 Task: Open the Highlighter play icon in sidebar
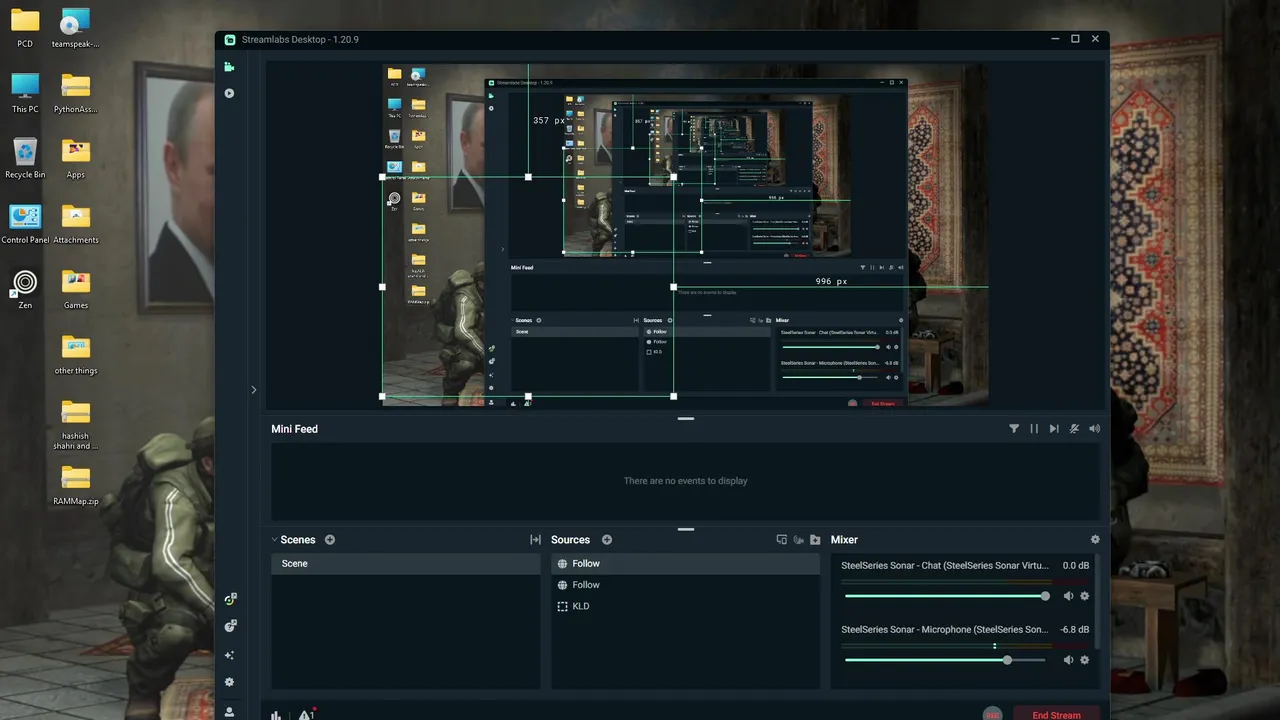tap(229, 93)
